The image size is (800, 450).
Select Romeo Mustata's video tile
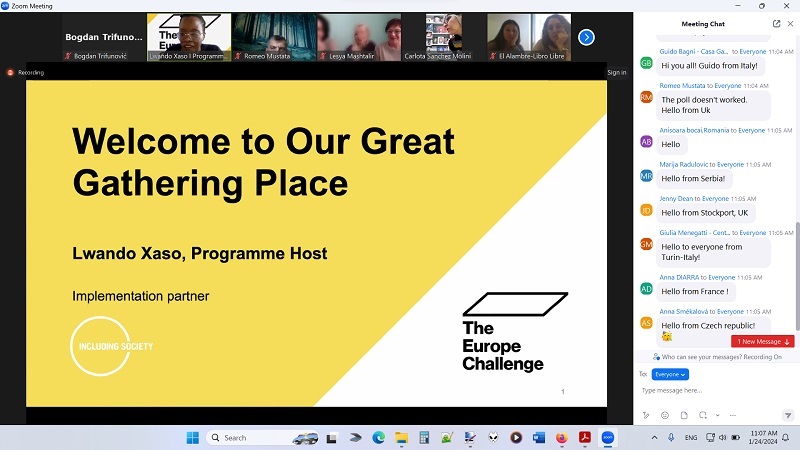[274, 37]
